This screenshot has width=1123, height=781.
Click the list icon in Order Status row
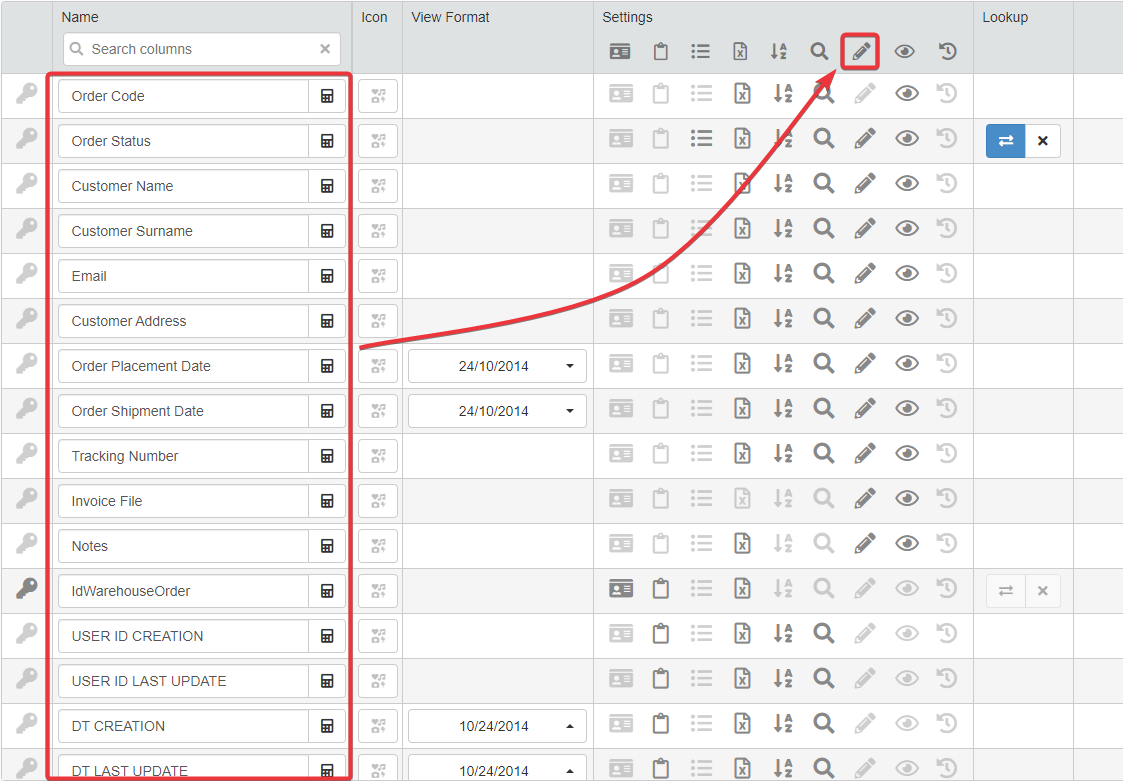[x=702, y=139]
